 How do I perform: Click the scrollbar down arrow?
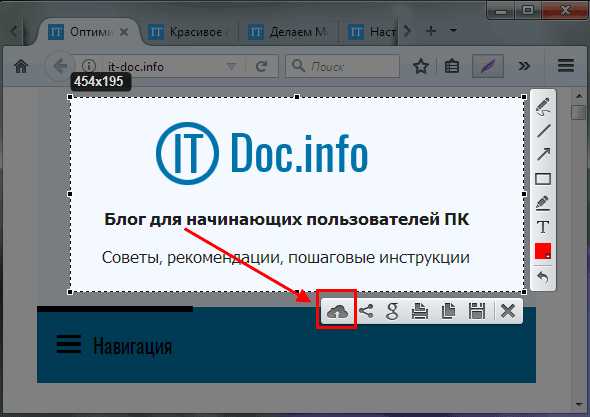click(x=579, y=404)
